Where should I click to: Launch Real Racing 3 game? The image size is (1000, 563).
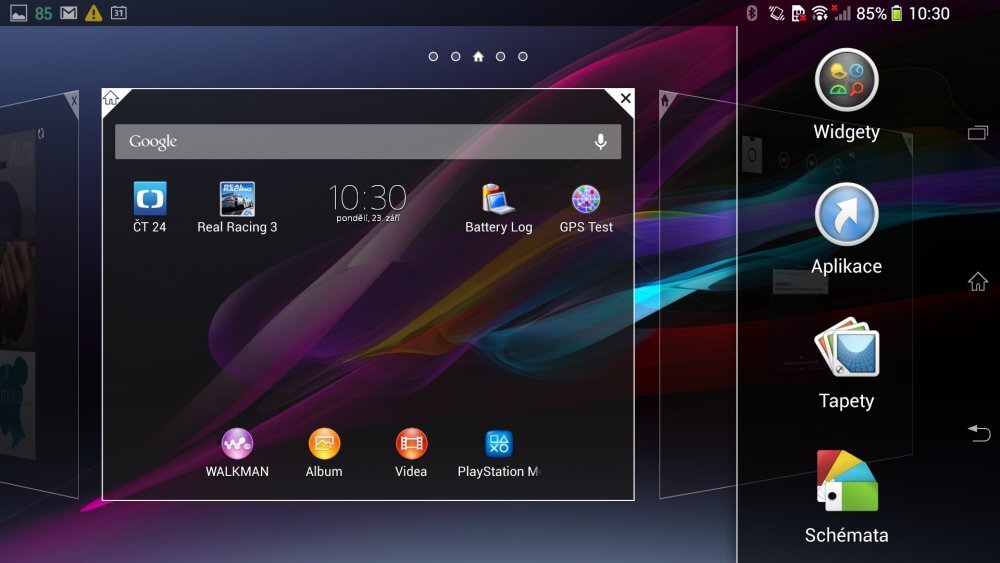(237, 208)
